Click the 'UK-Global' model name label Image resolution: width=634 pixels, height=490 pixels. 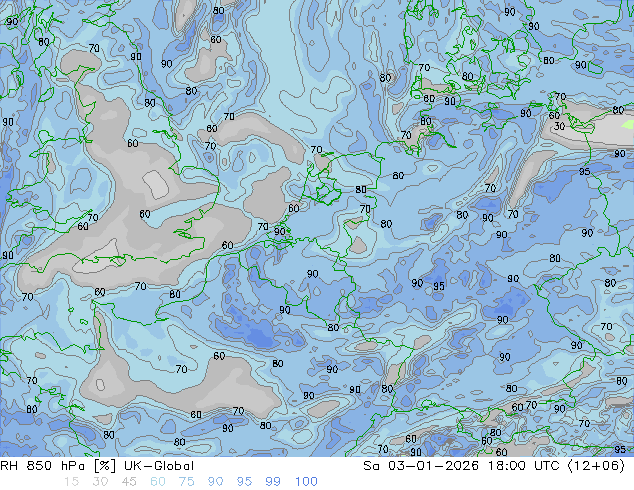coord(159,466)
